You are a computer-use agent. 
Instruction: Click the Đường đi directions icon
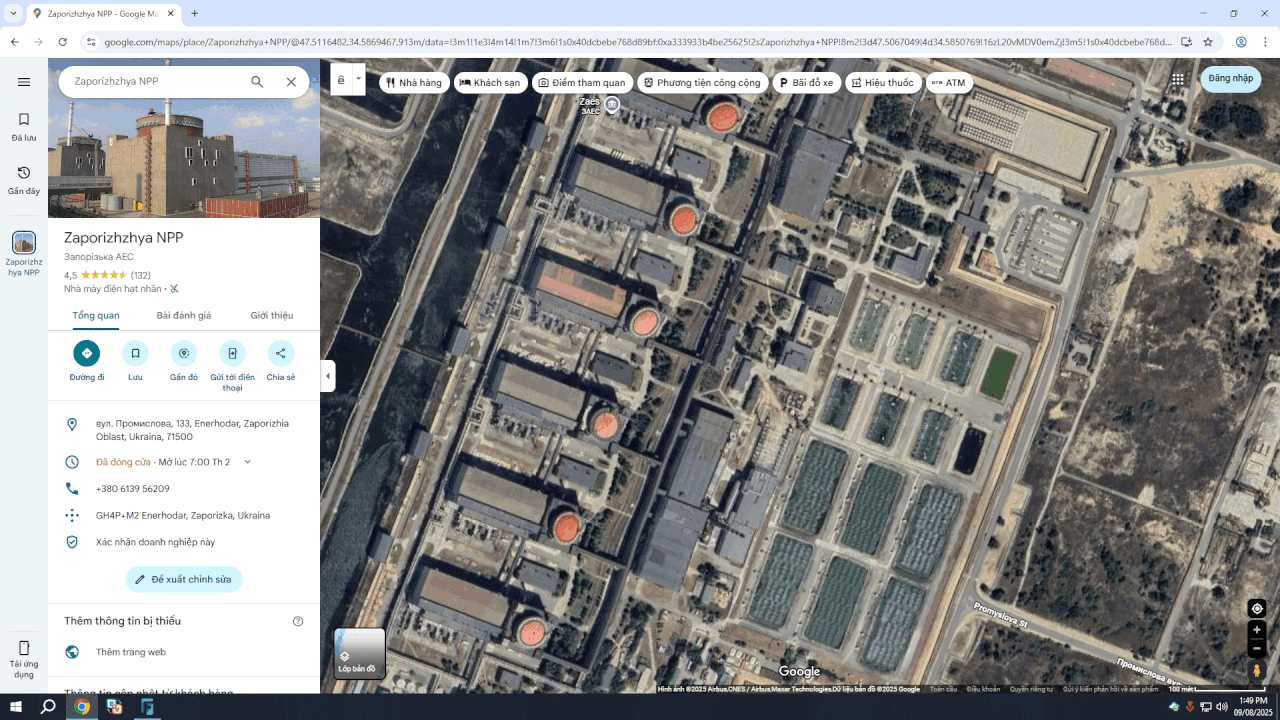point(86,353)
